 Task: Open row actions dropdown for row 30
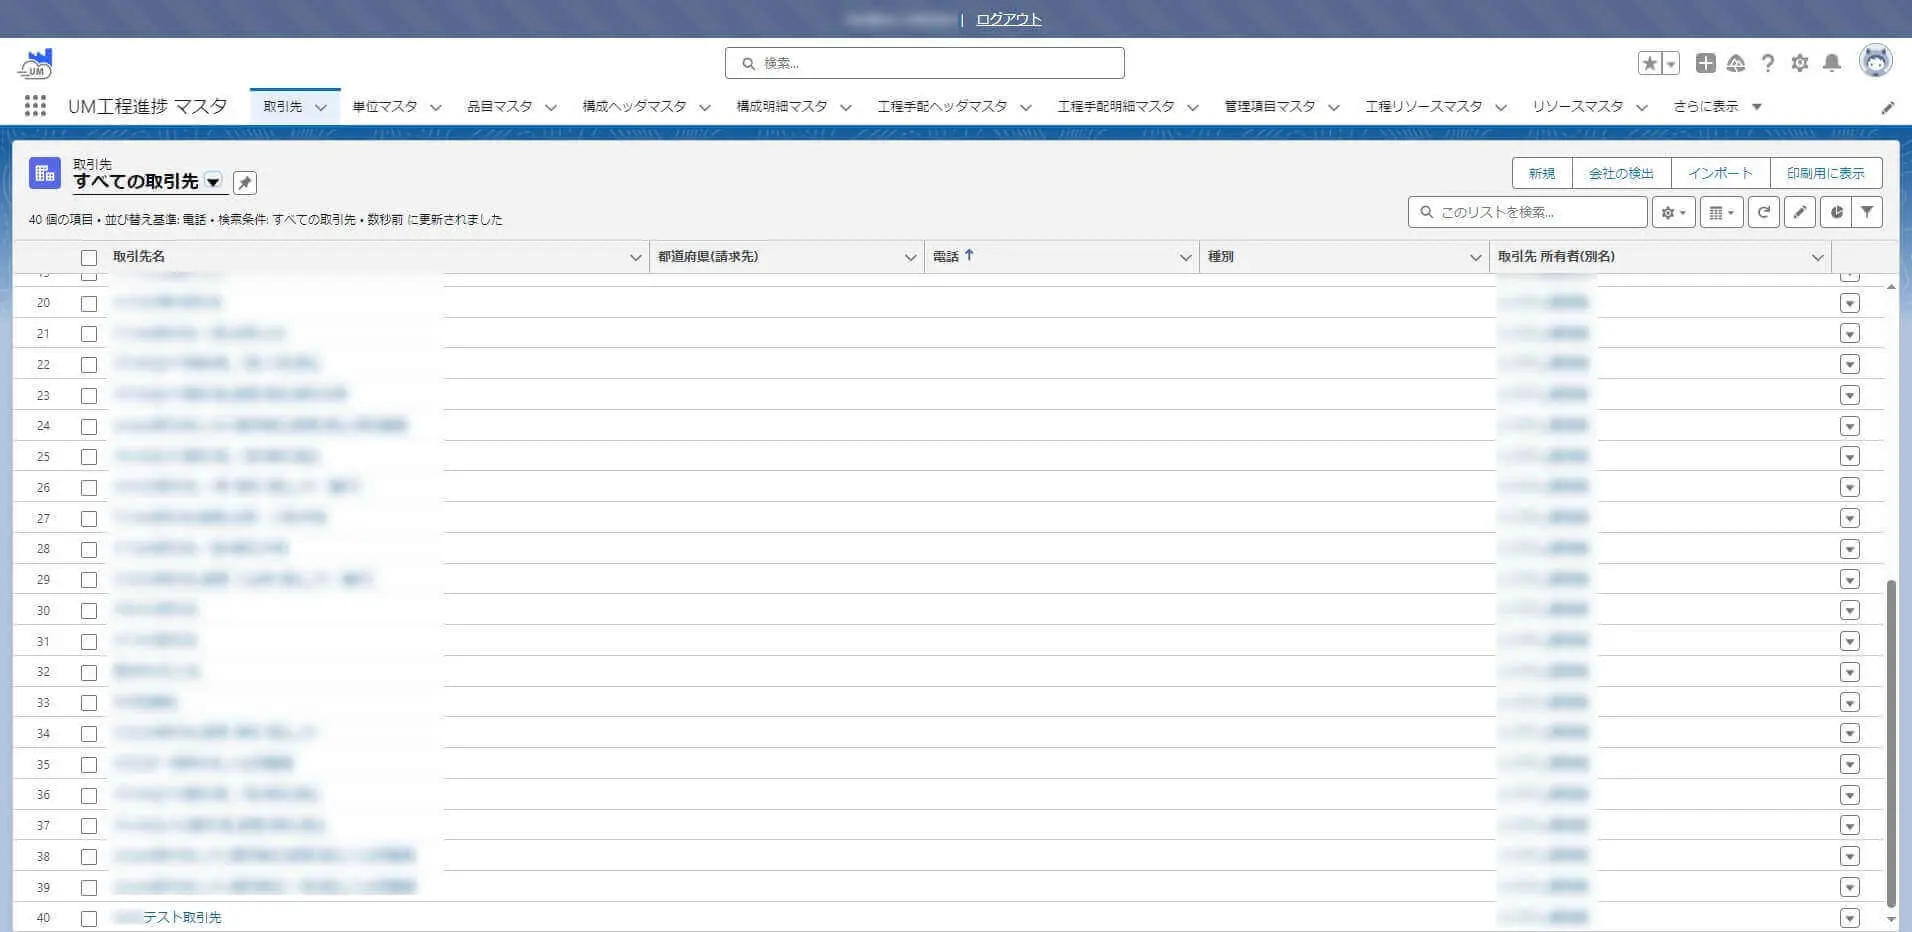pos(1850,610)
